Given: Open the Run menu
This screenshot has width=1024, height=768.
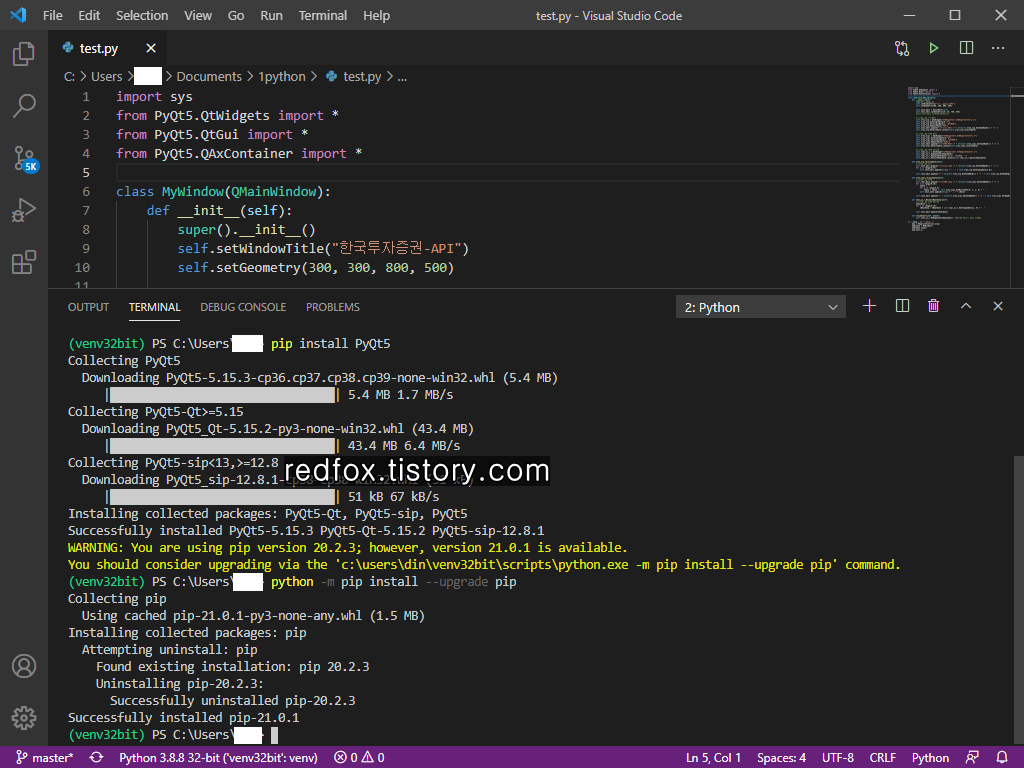Looking at the screenshot, I should 272,16.
